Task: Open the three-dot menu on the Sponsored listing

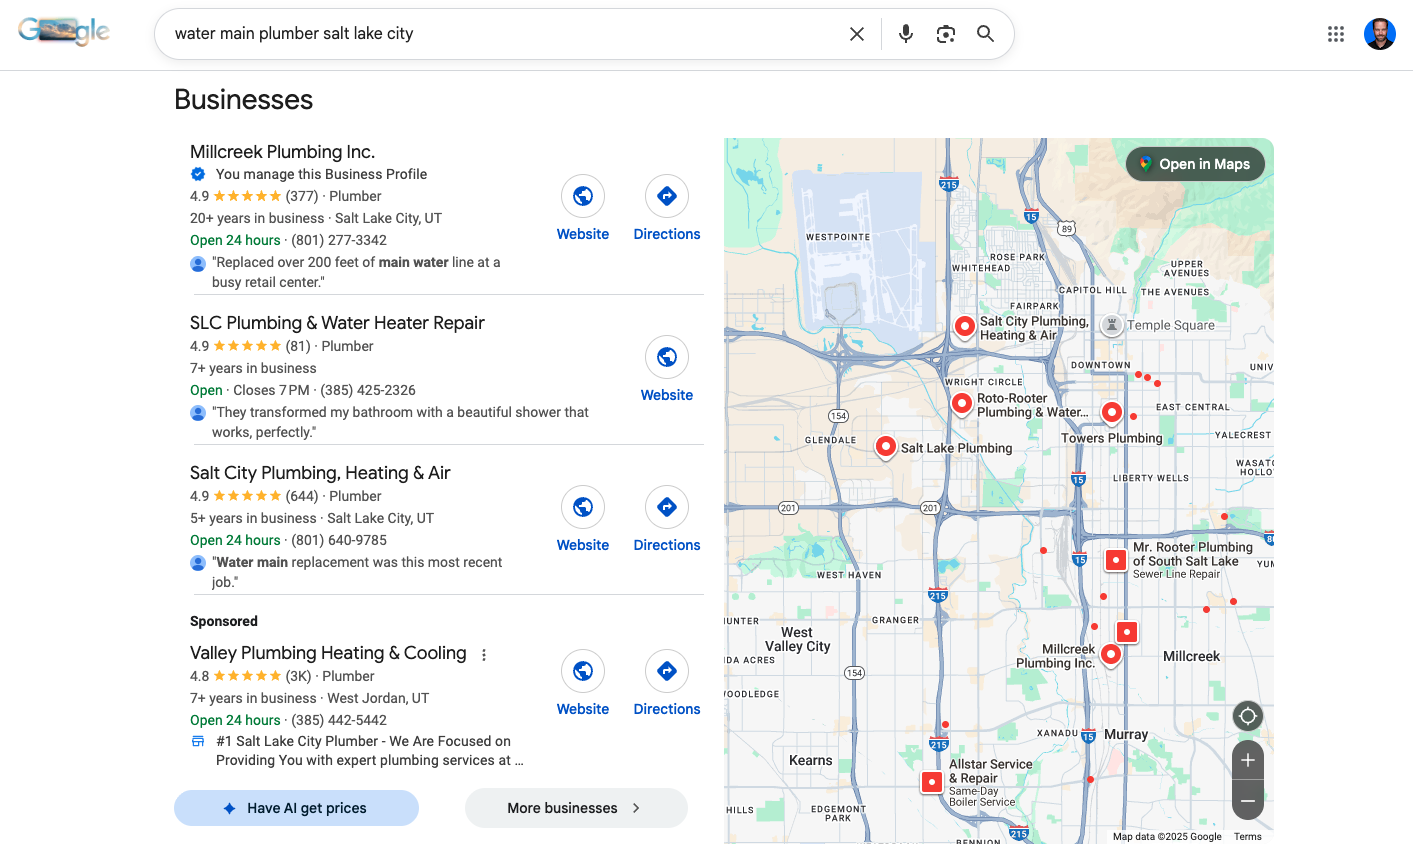Action: (484, 654)
